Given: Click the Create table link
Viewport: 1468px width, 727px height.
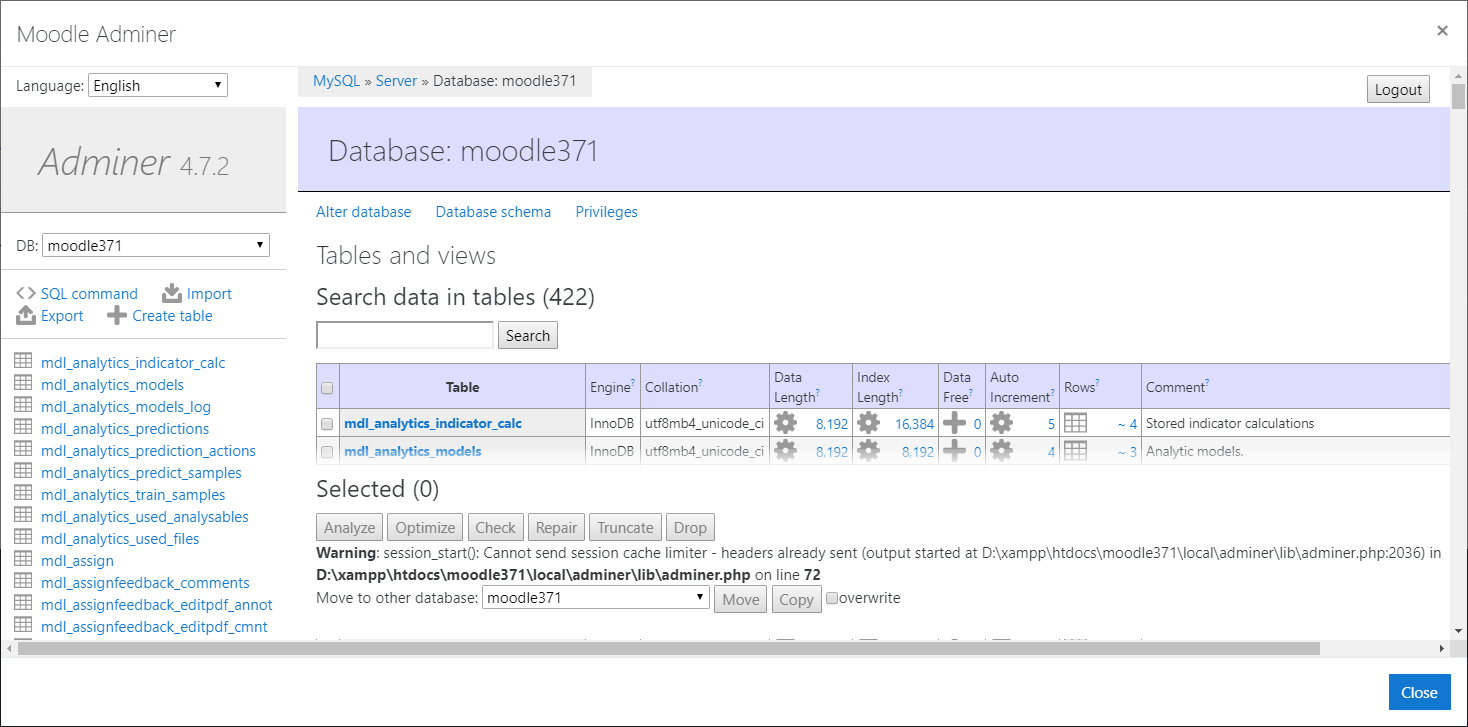Looking at the screenshot, I should click(x=172, y=315).
